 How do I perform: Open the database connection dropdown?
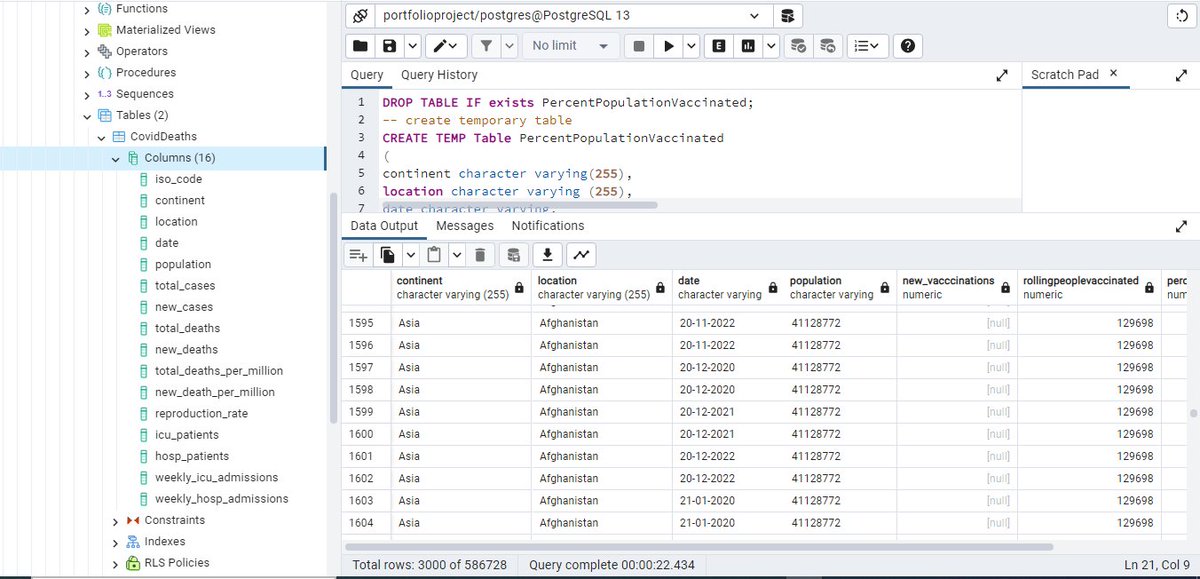[573, 16]
